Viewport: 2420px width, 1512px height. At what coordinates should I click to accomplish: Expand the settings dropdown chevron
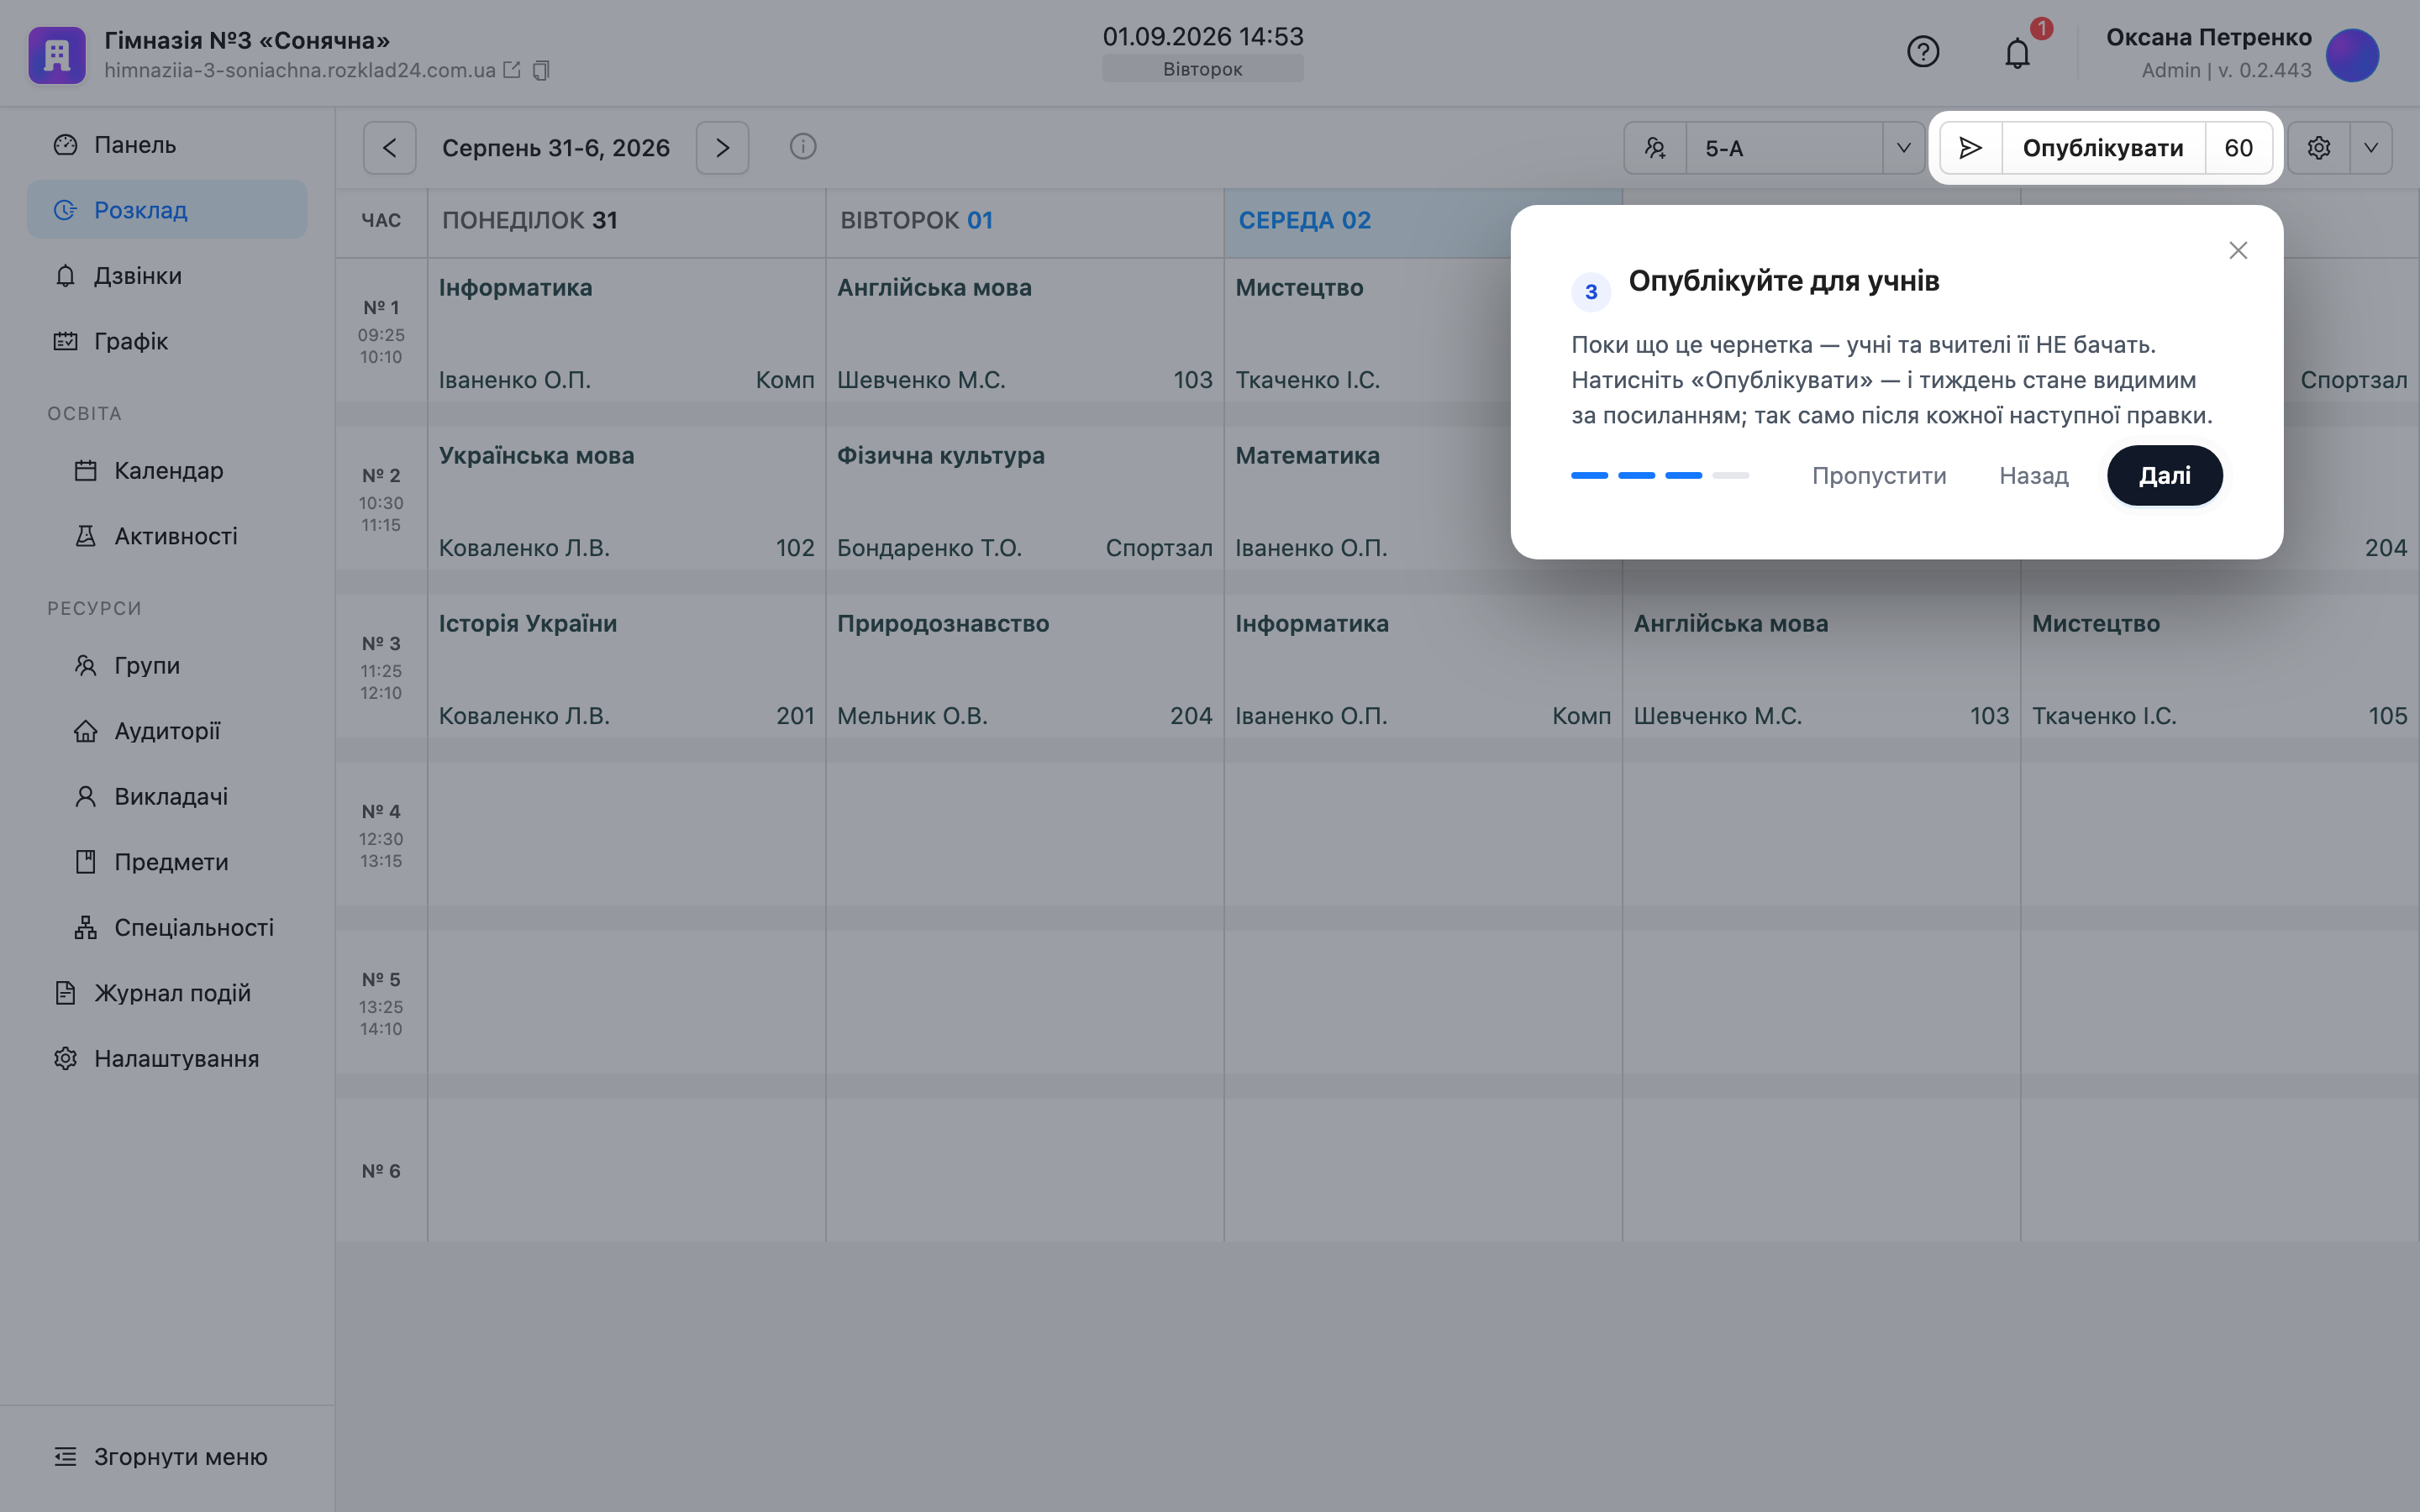click(2371, 148)
